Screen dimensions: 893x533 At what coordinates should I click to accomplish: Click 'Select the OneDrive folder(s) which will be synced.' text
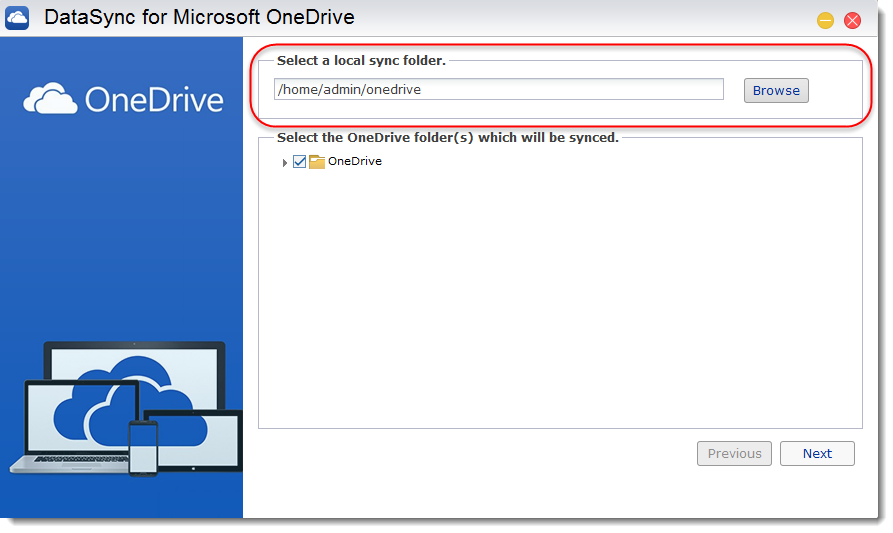tap(448, 137)
